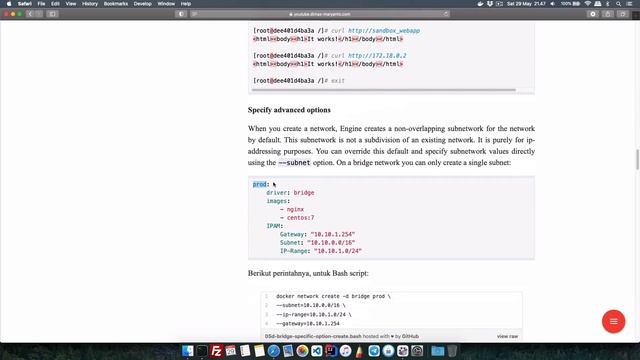Viewport: 640px width, 360px height.
Task: Open the Wi-Fi status menu
Action: [x=588, y=4]
